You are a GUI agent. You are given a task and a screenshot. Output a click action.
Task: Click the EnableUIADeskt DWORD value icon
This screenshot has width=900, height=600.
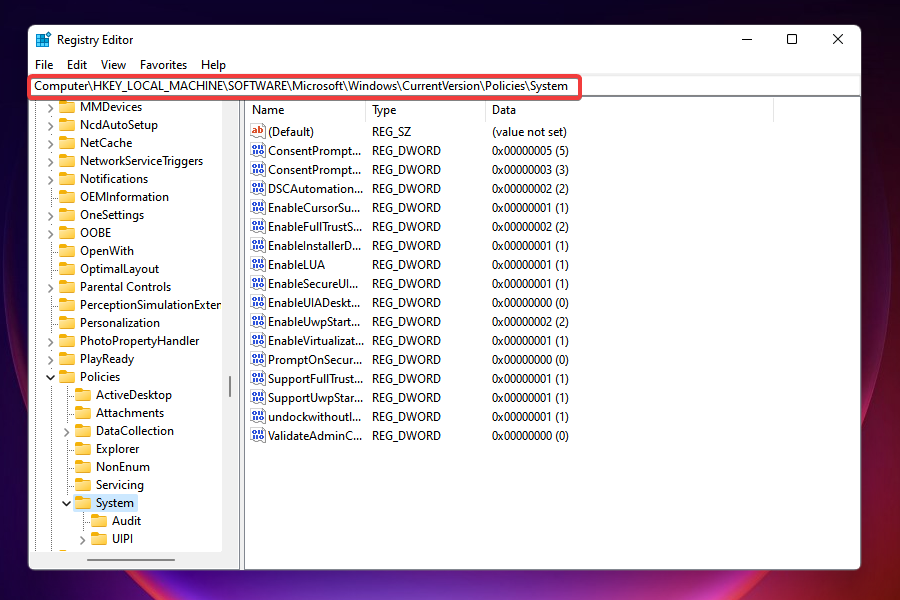258,302
